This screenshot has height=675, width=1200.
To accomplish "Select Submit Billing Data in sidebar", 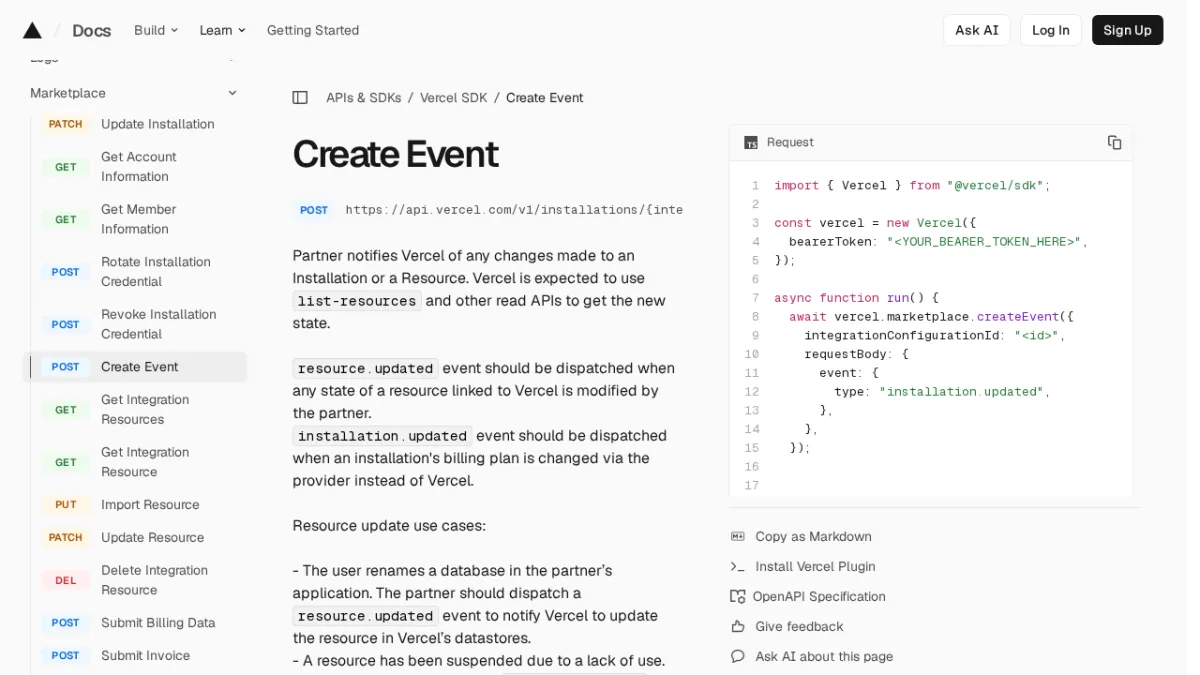I will point(158,623).
